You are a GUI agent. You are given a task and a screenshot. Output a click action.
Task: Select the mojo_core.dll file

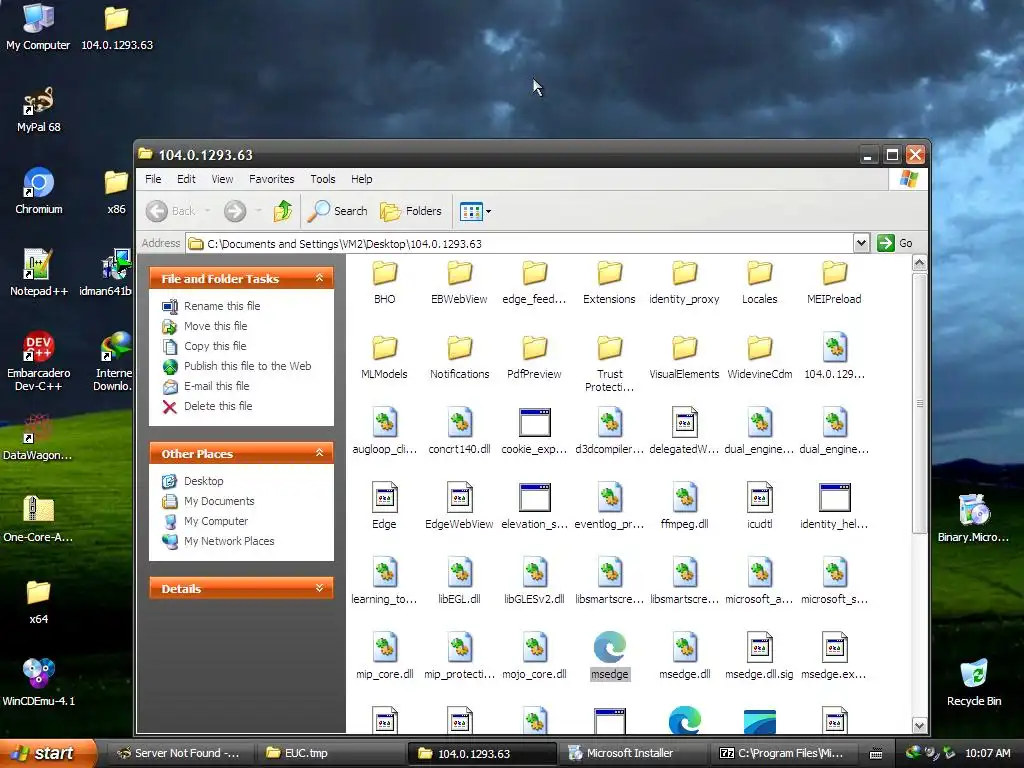click(x=534, y=658)
